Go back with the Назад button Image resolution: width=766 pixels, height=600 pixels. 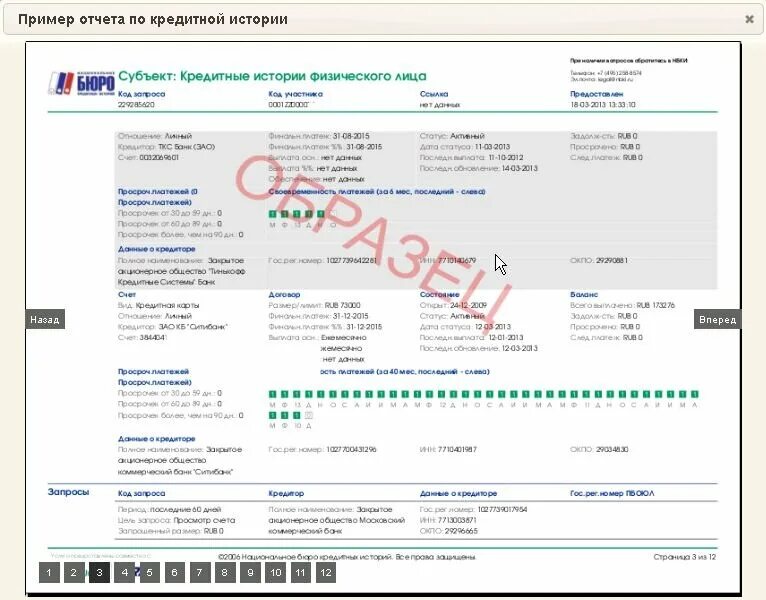click(x=45, y=320)
